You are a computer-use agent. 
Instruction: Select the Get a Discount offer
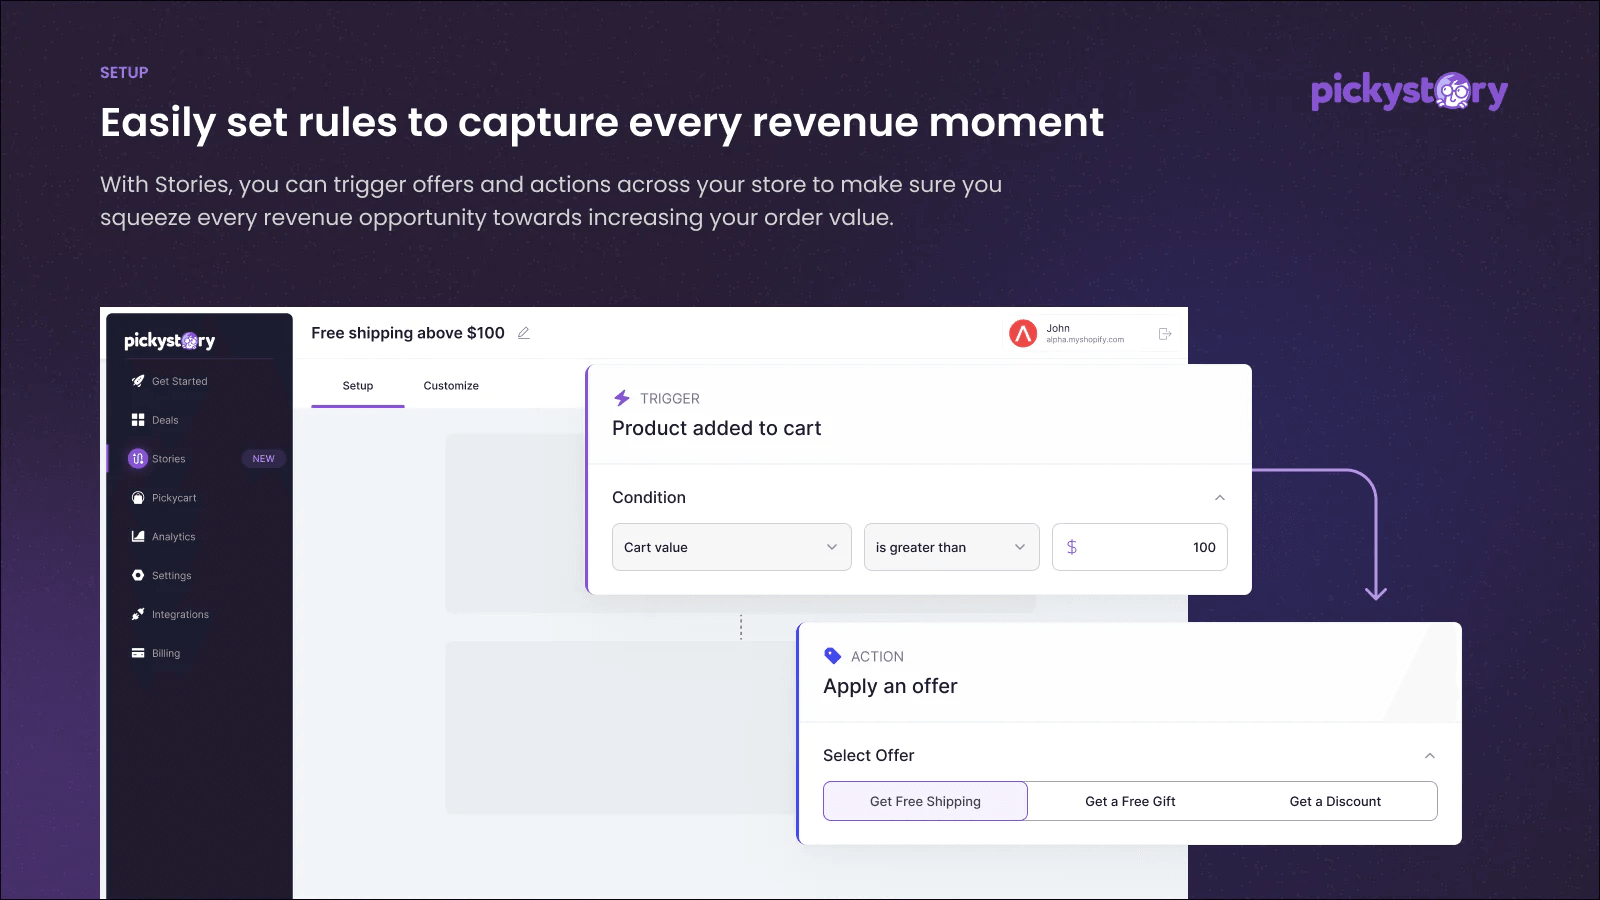pyautogui.click(x=1335, y=800)
